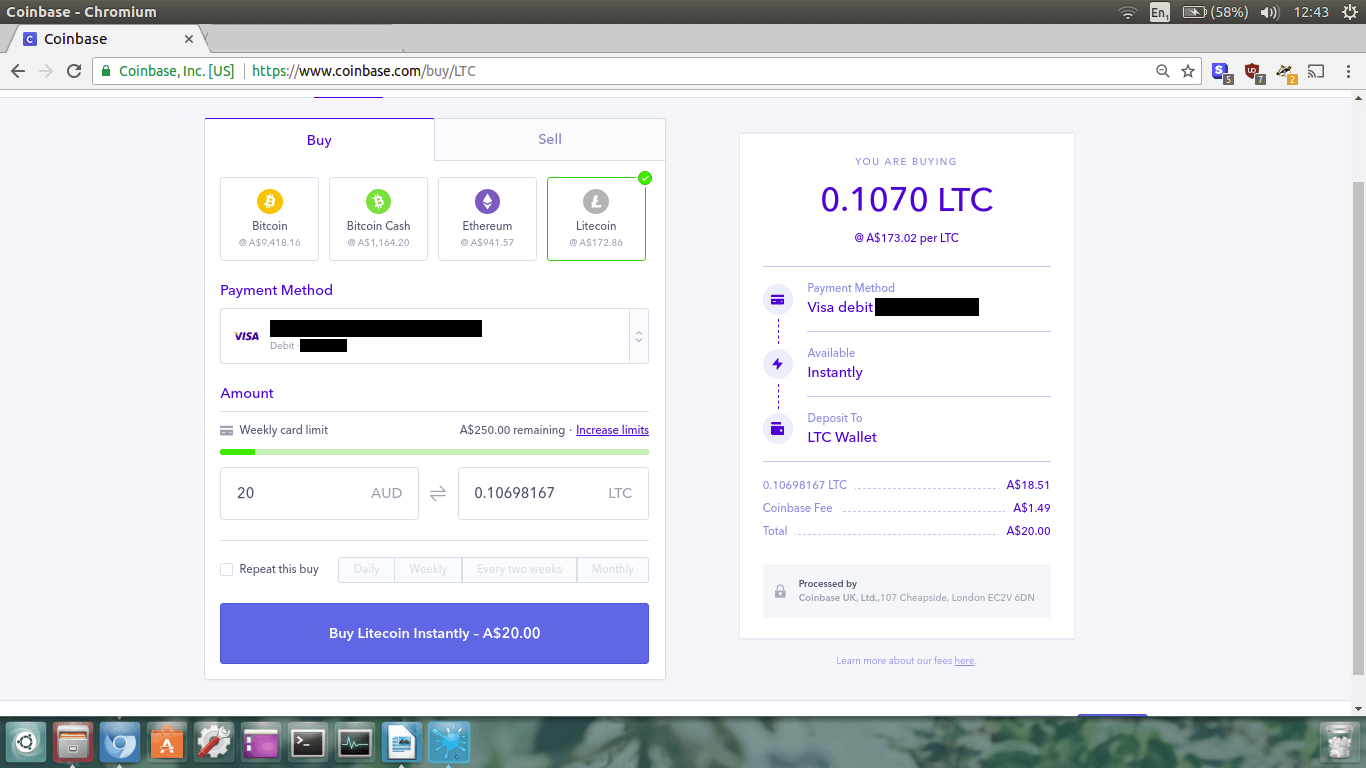Open the uBlock Origin extension icon
Viewport: 1366px width, 768px height.
coord(1253,72)
